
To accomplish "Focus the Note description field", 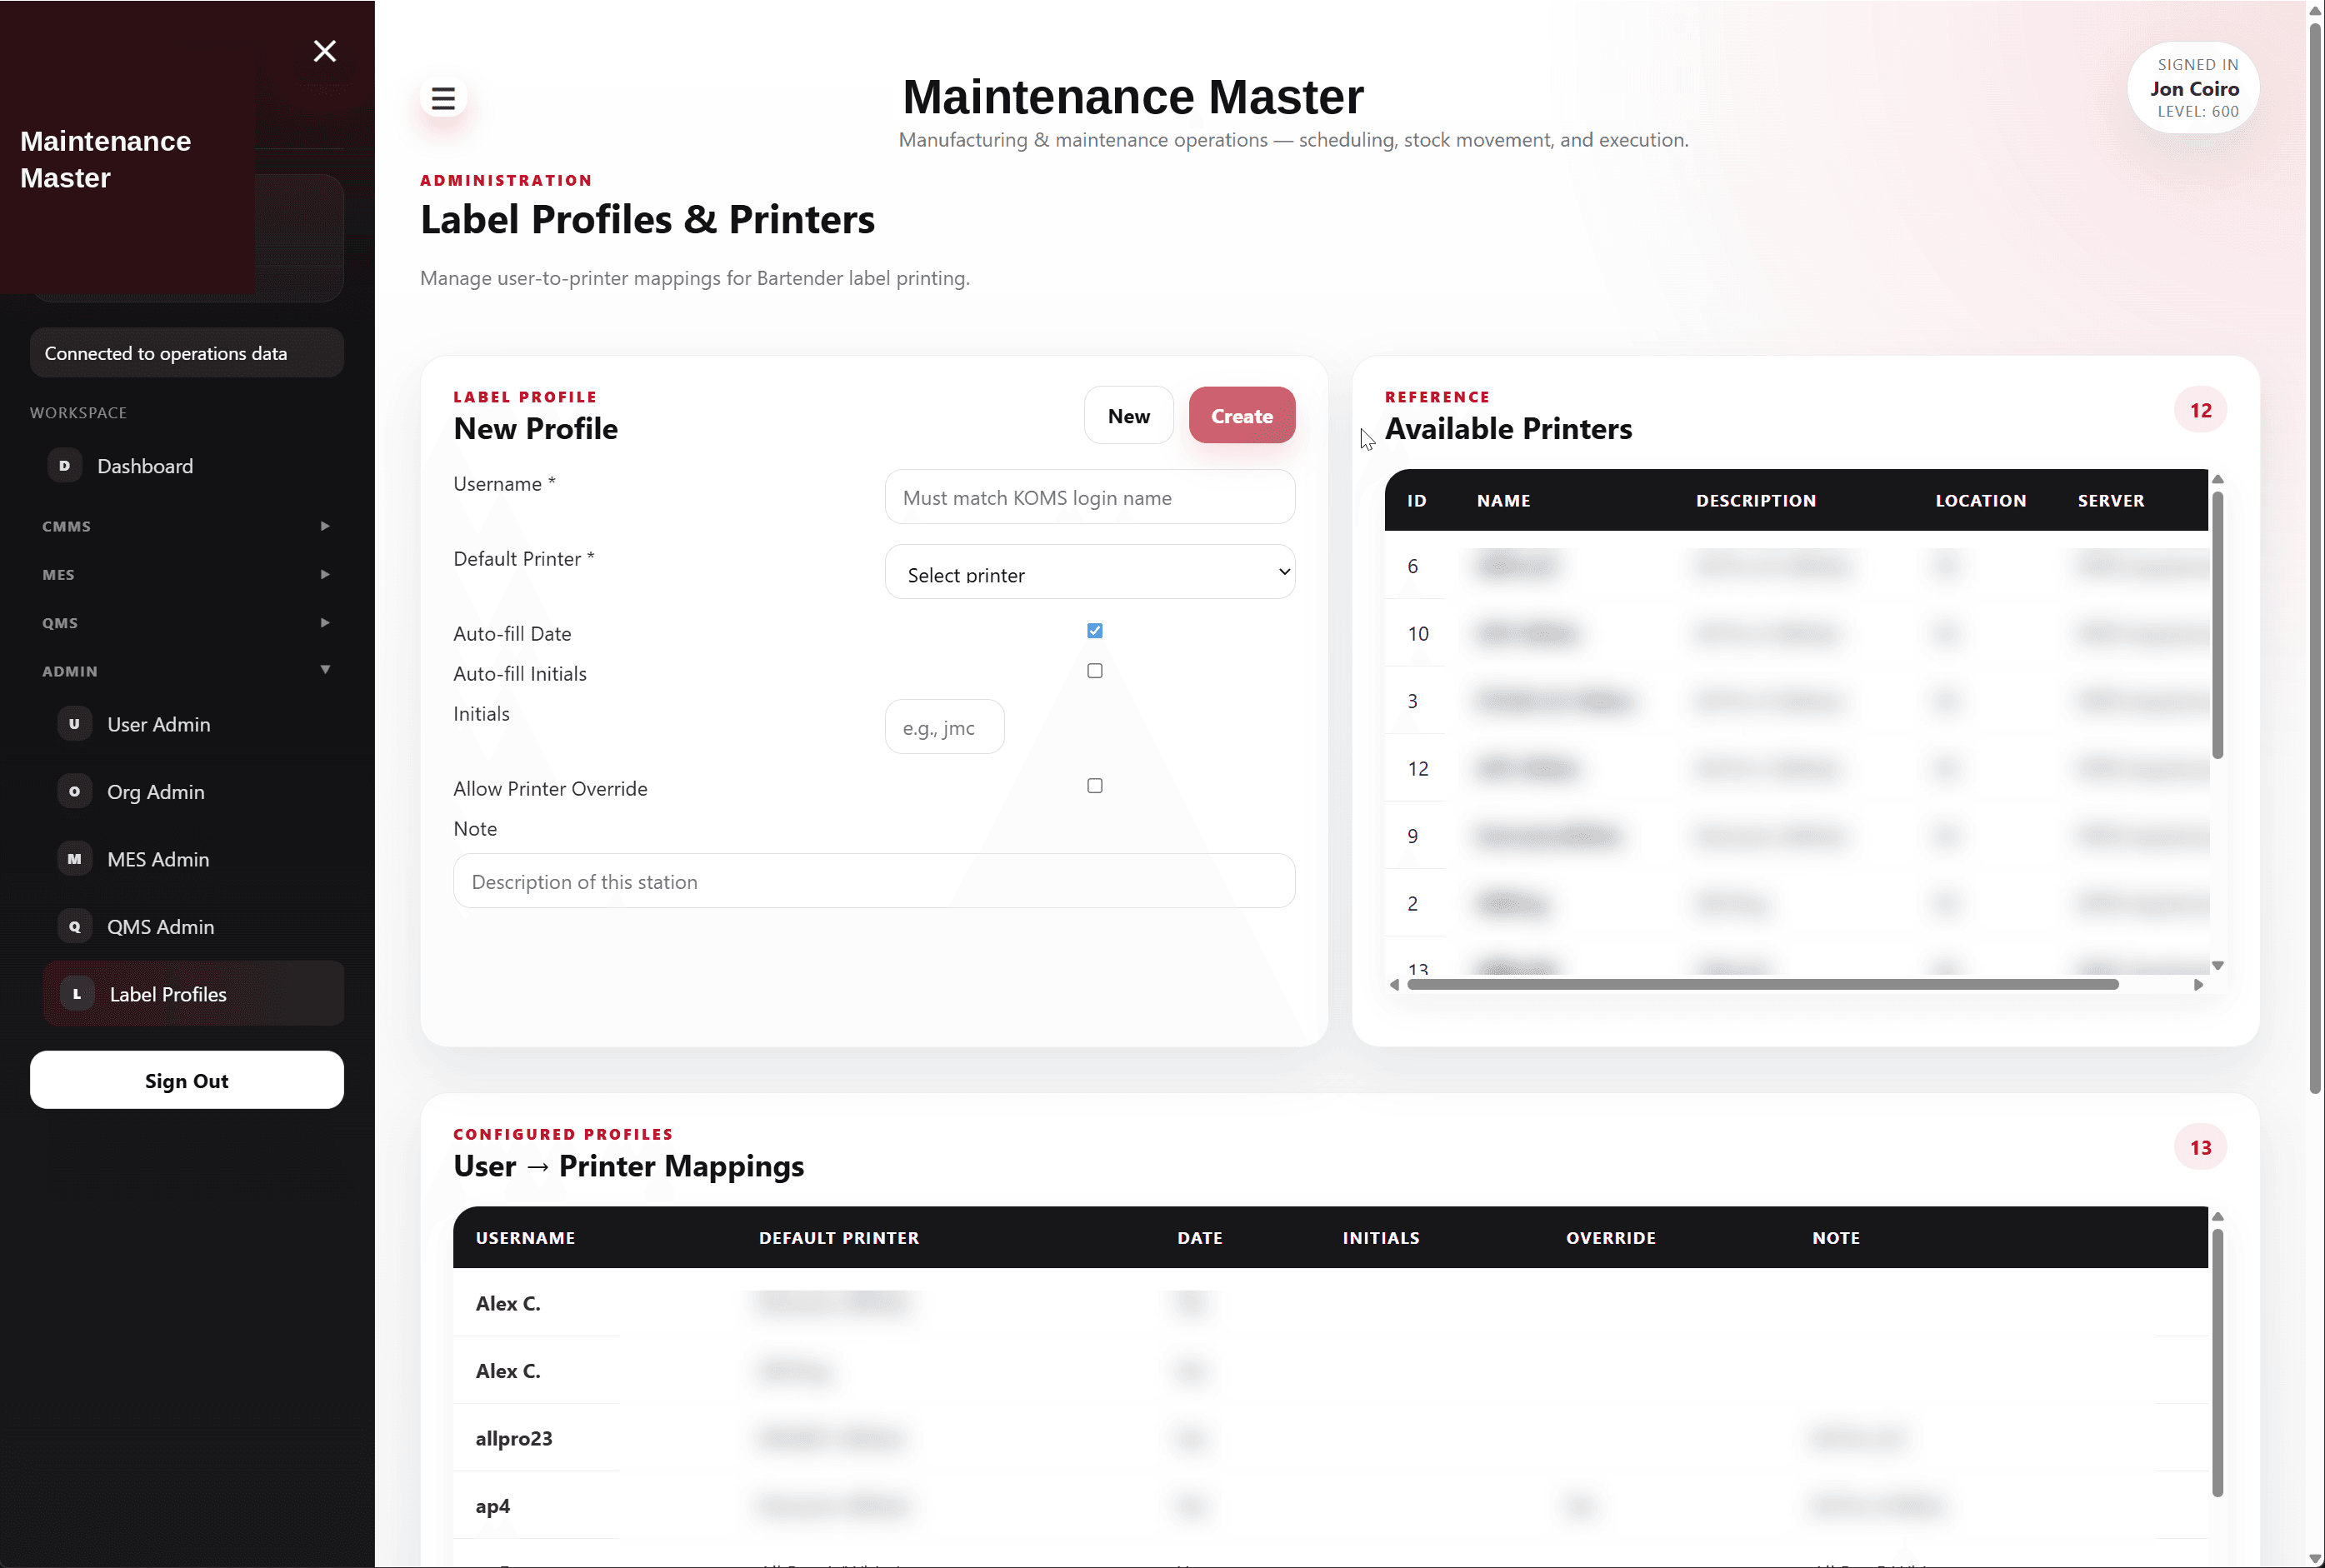I will click(x=874, y=881).
